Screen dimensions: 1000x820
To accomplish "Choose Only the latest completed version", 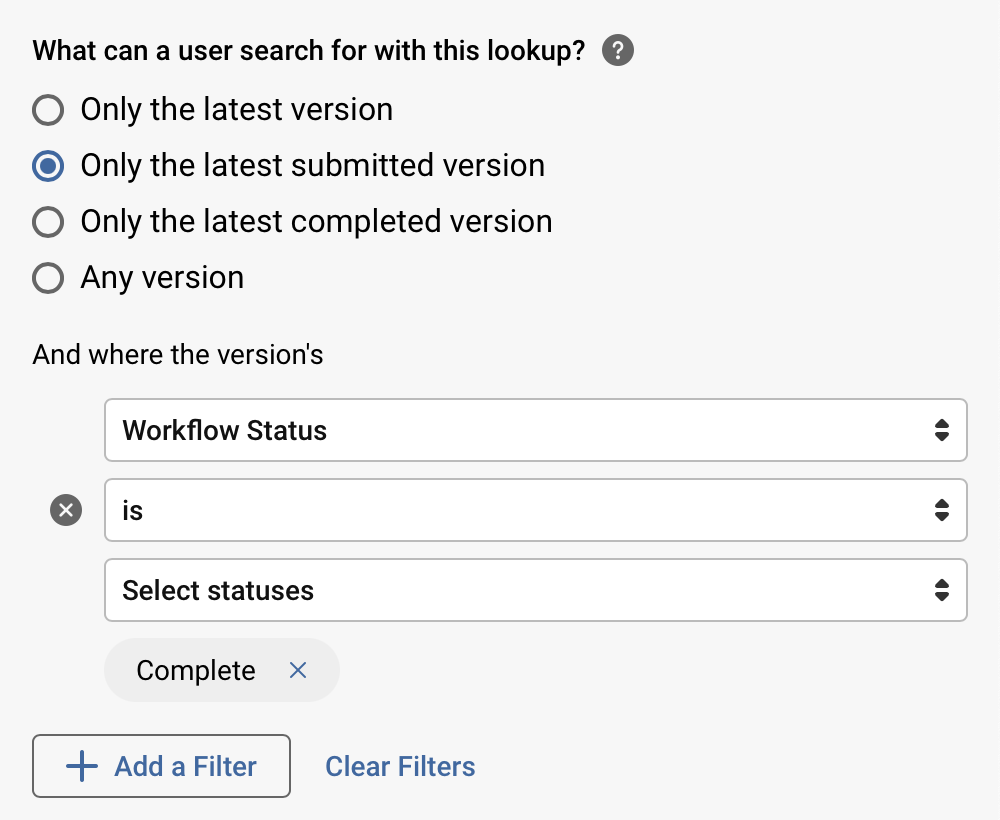I will tap(47, 222).
